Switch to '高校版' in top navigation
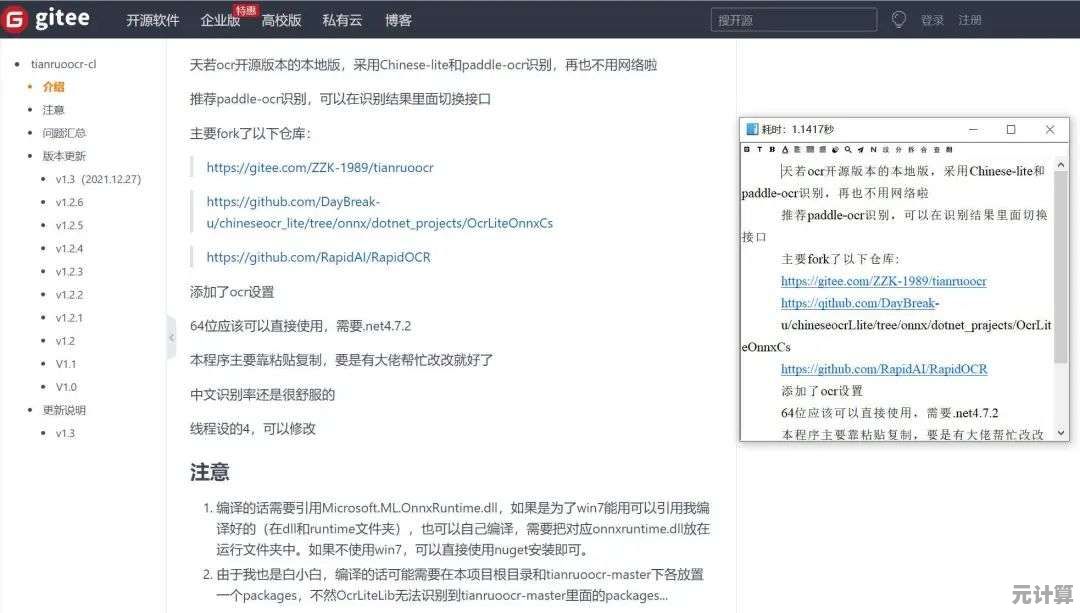Viewport: 1080px width, 613px height. tap(281, 18)
